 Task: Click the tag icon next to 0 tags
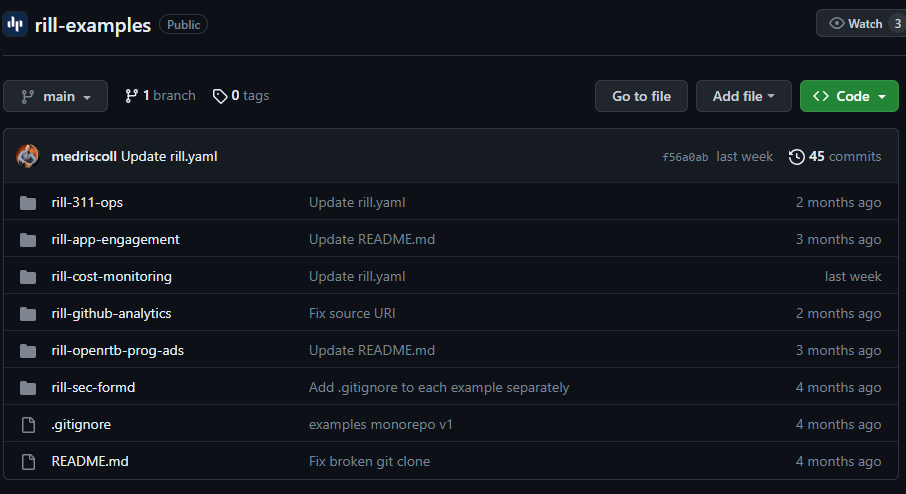220,96
